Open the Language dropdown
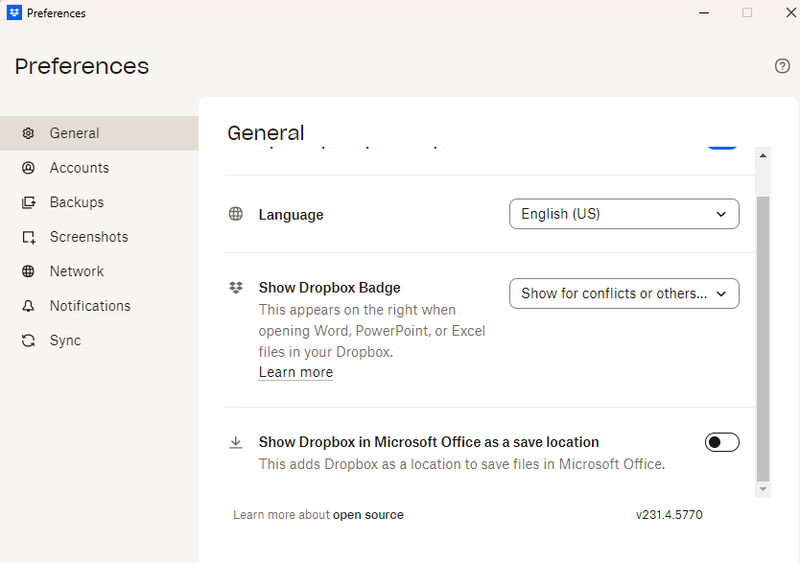The width and height of the screenshot is (800, 563). tap(623, 214)
